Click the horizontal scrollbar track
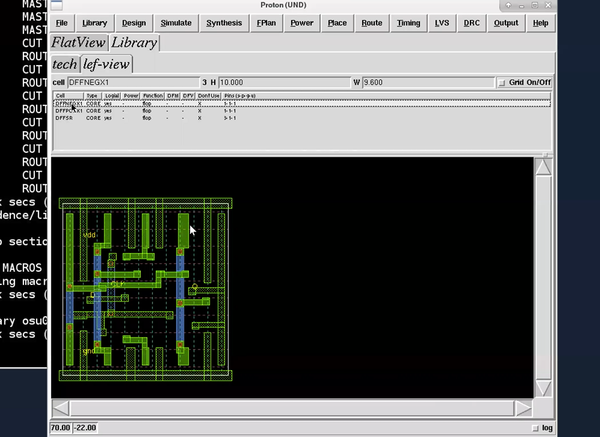The height and width of the screenshot is (437, 600). (x=292, y=408)
